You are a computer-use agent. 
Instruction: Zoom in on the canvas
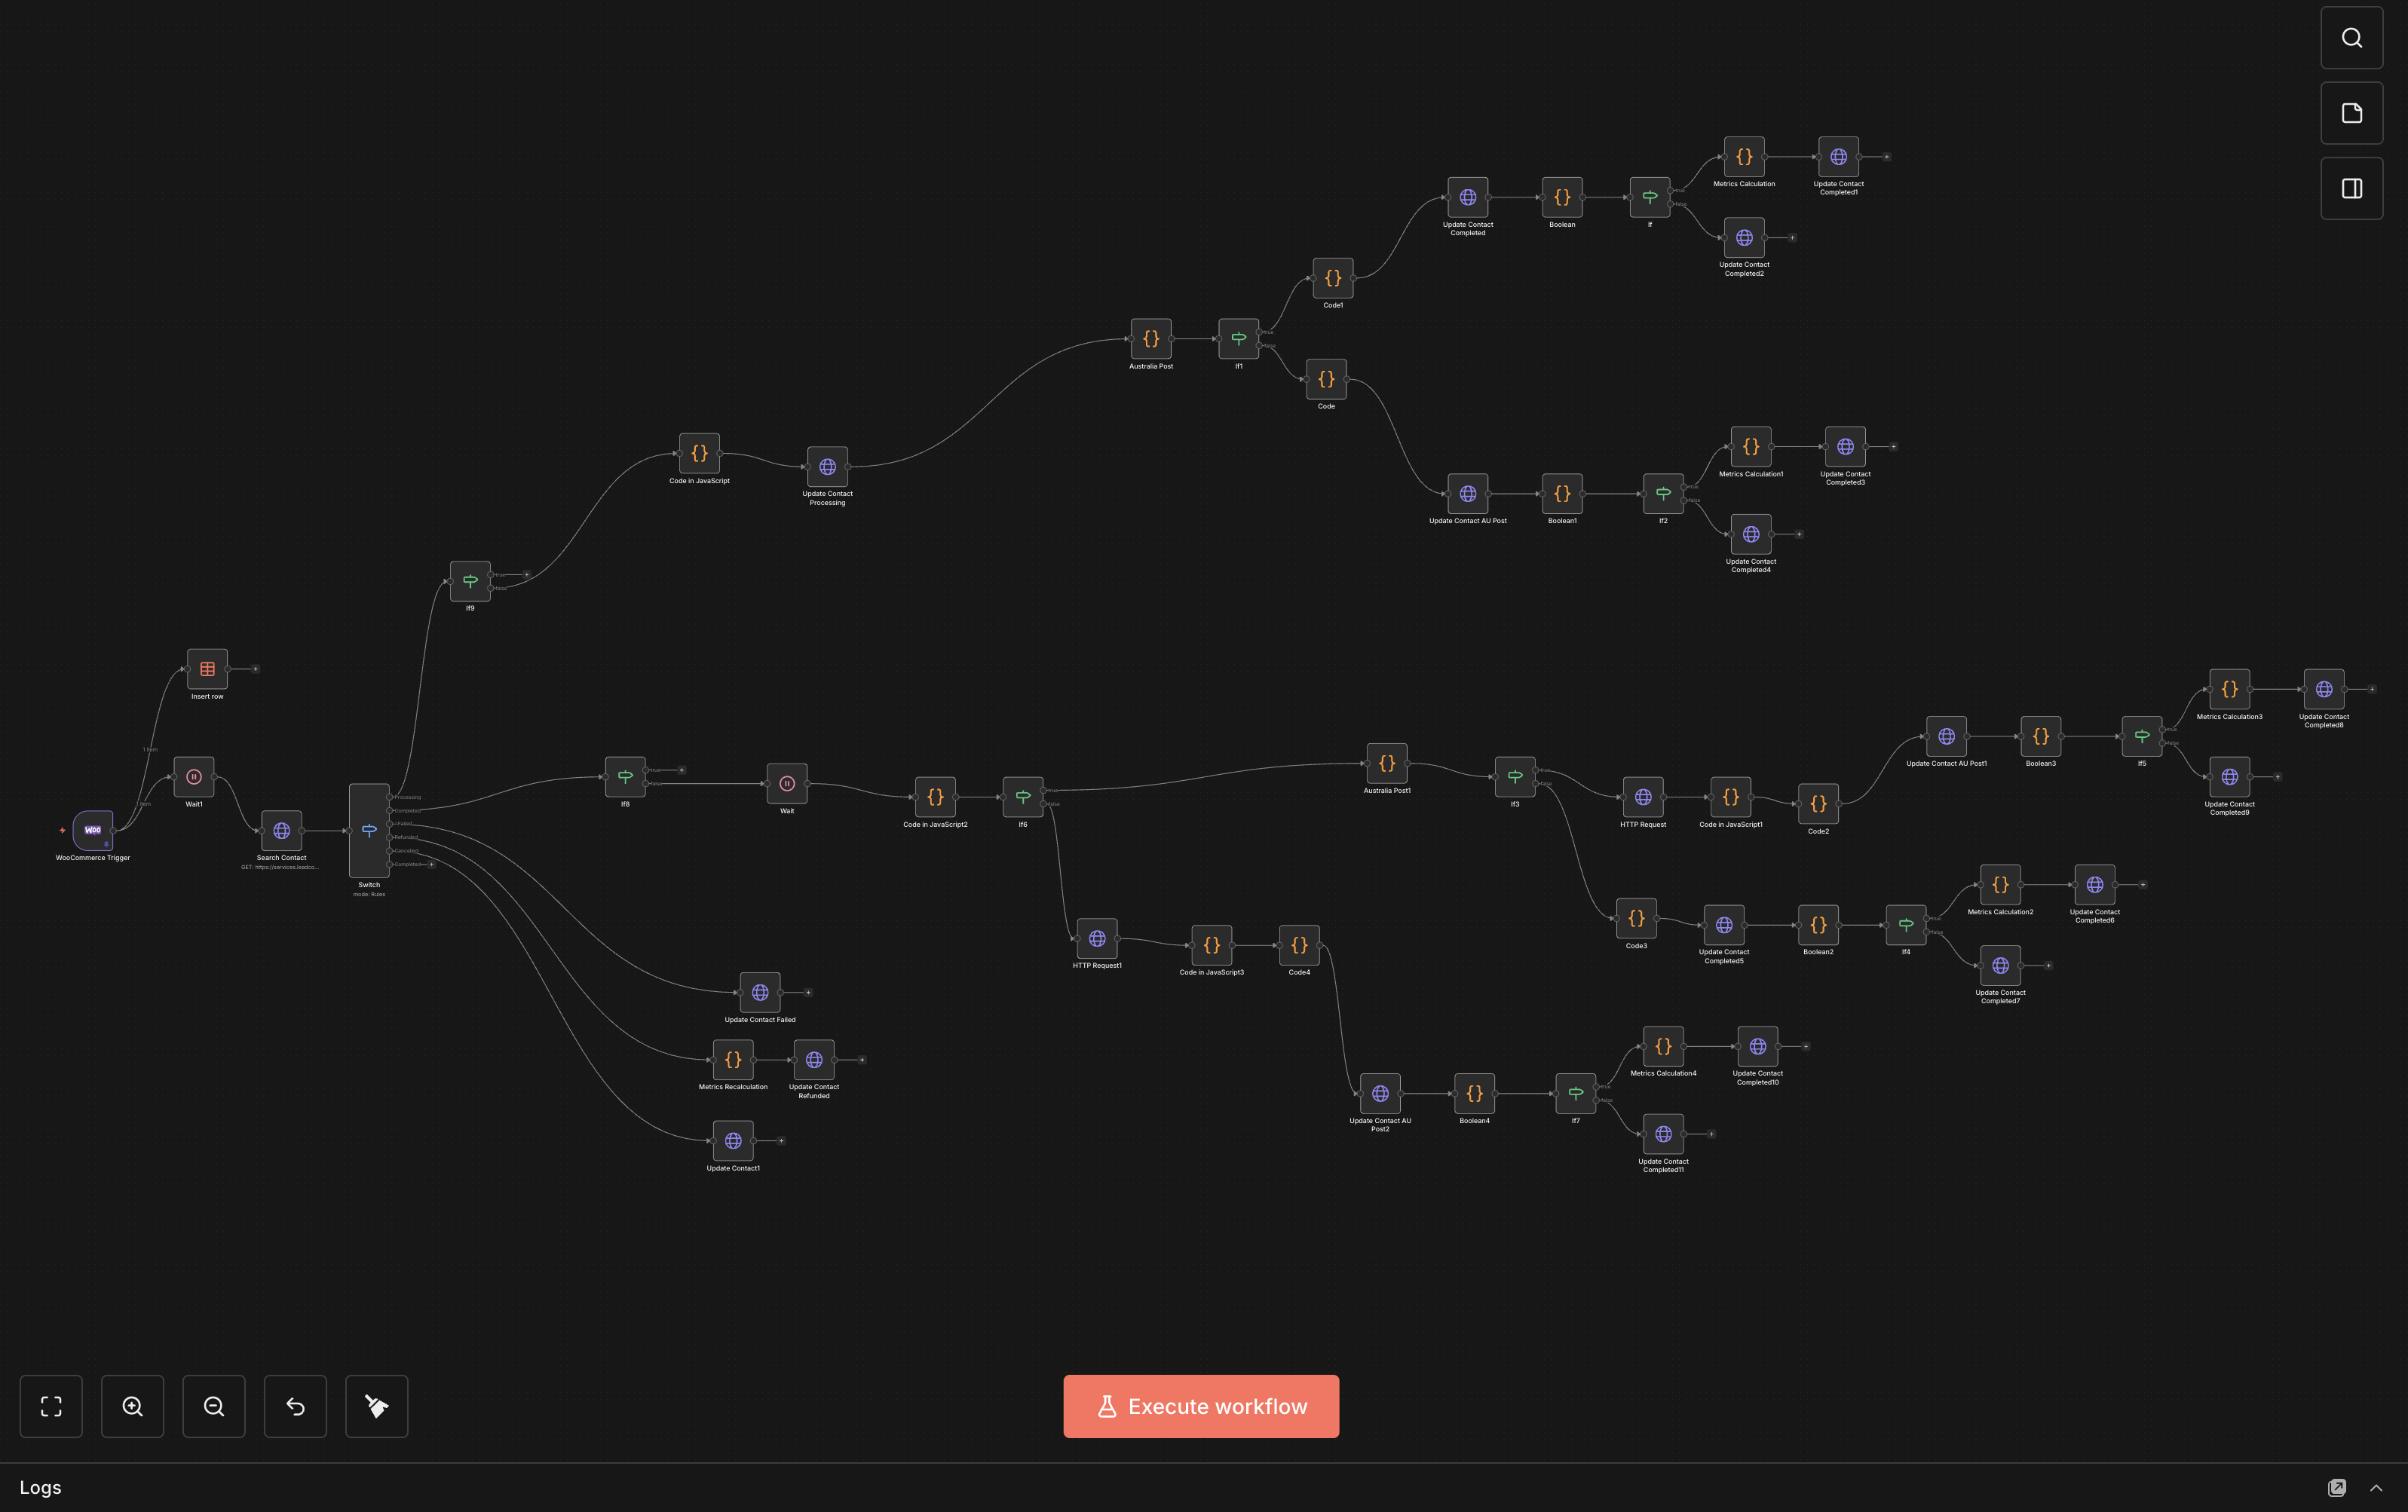(132, 1406)
